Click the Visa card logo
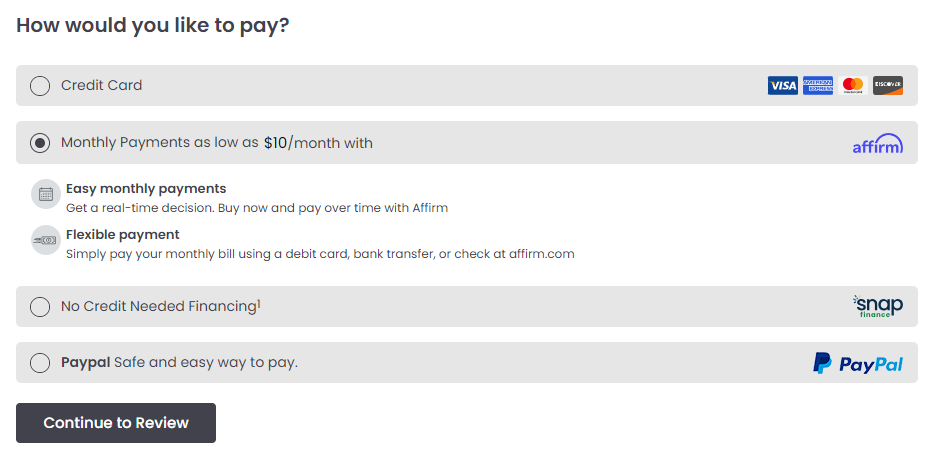This screenshot has height=460, width=935. pos(782,85)
